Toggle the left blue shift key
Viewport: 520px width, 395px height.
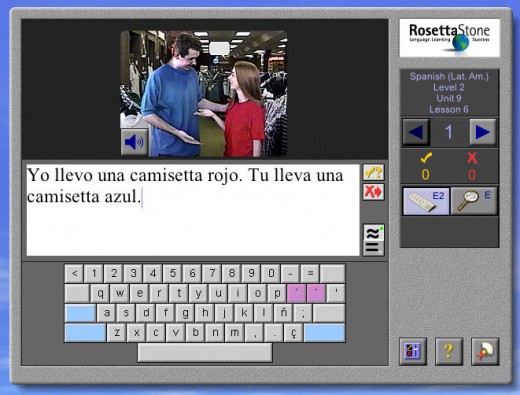click(x=85, y=333)
